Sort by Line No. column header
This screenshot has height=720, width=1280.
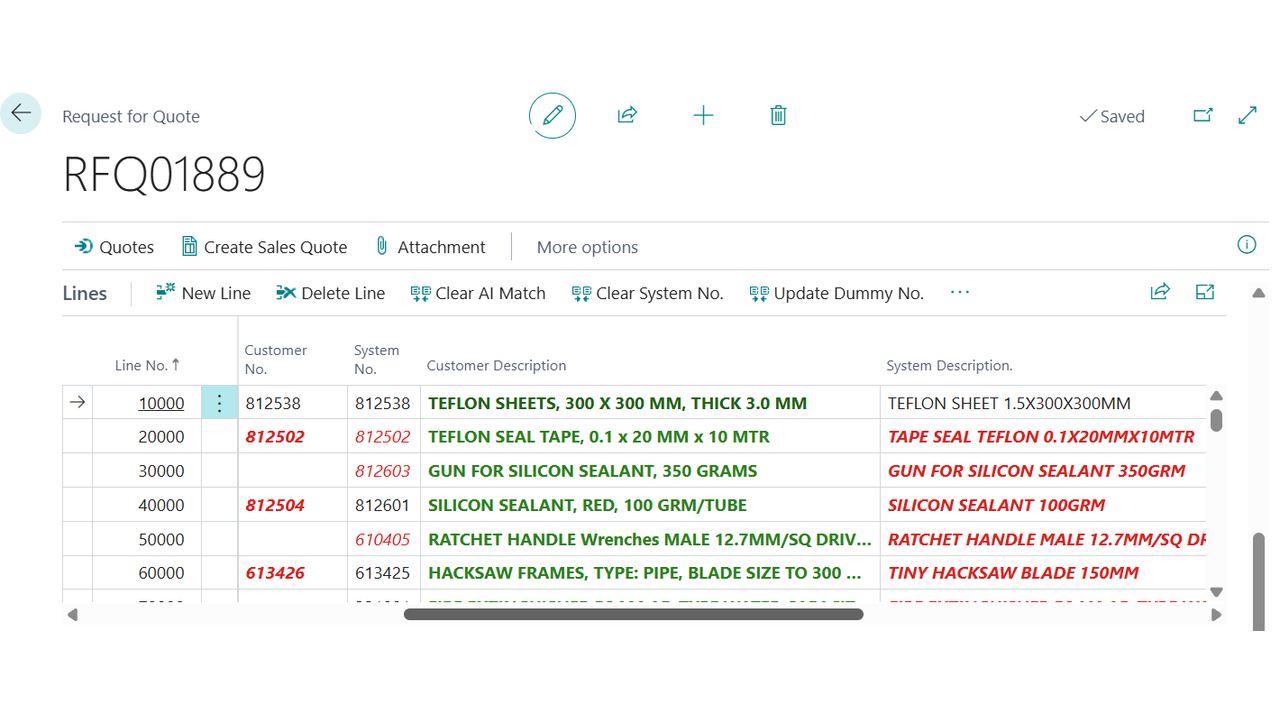pyautogui.click(x=148, y=365)
